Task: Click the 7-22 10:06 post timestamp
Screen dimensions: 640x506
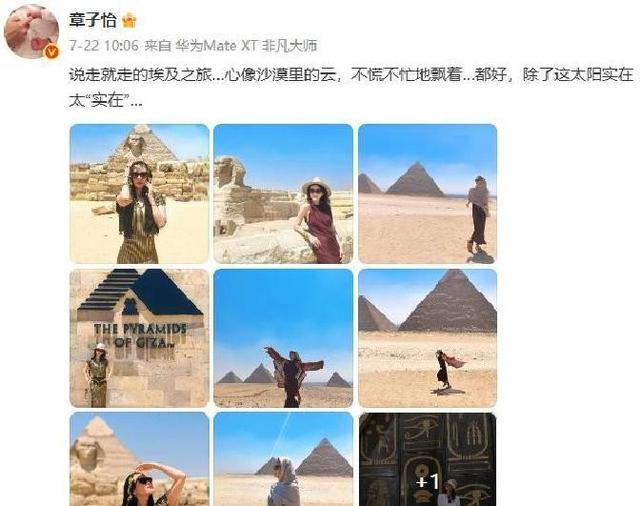Action: pos(104,45)
